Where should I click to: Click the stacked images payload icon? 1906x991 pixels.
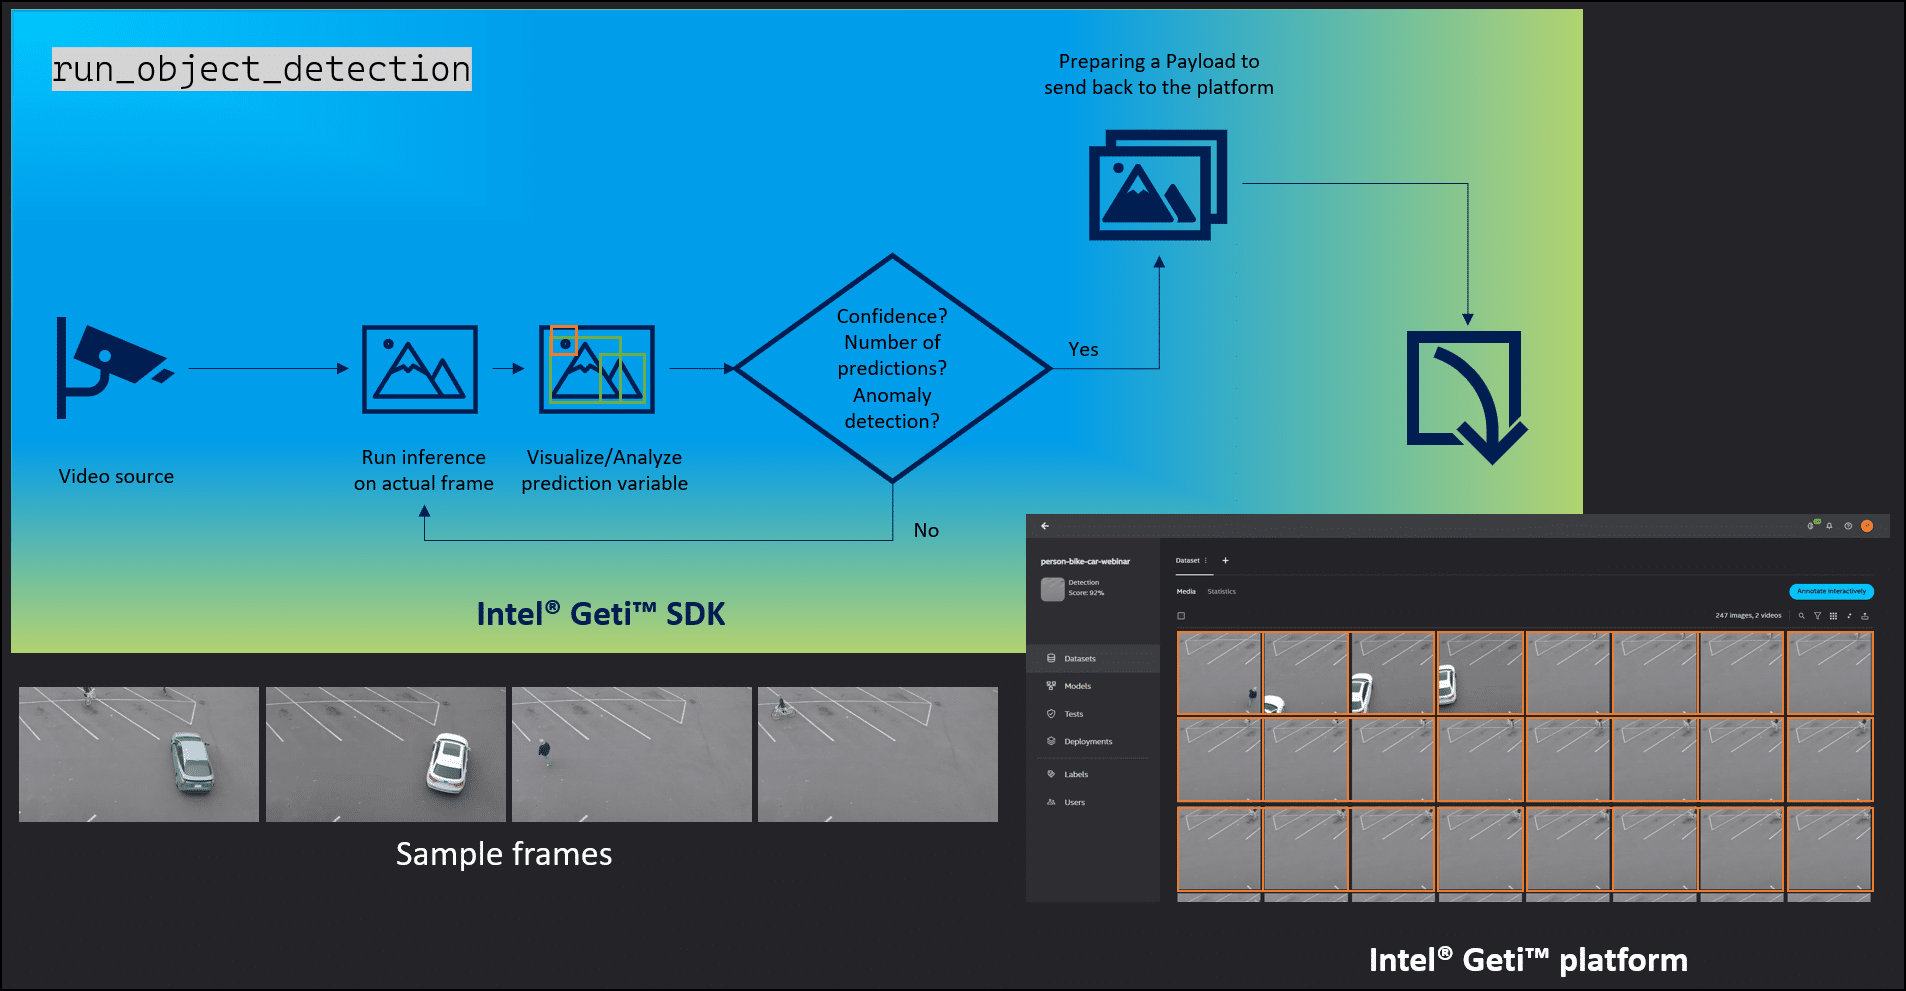coord(1158,185)
